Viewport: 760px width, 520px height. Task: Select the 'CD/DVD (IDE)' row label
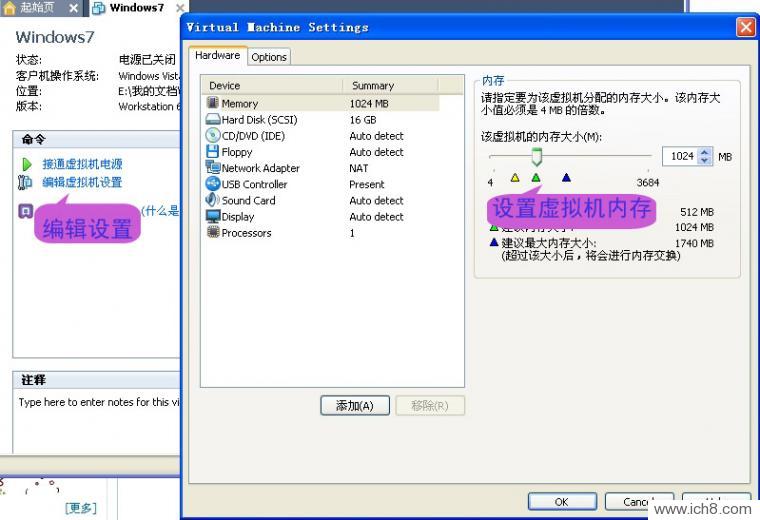[253, 136]
